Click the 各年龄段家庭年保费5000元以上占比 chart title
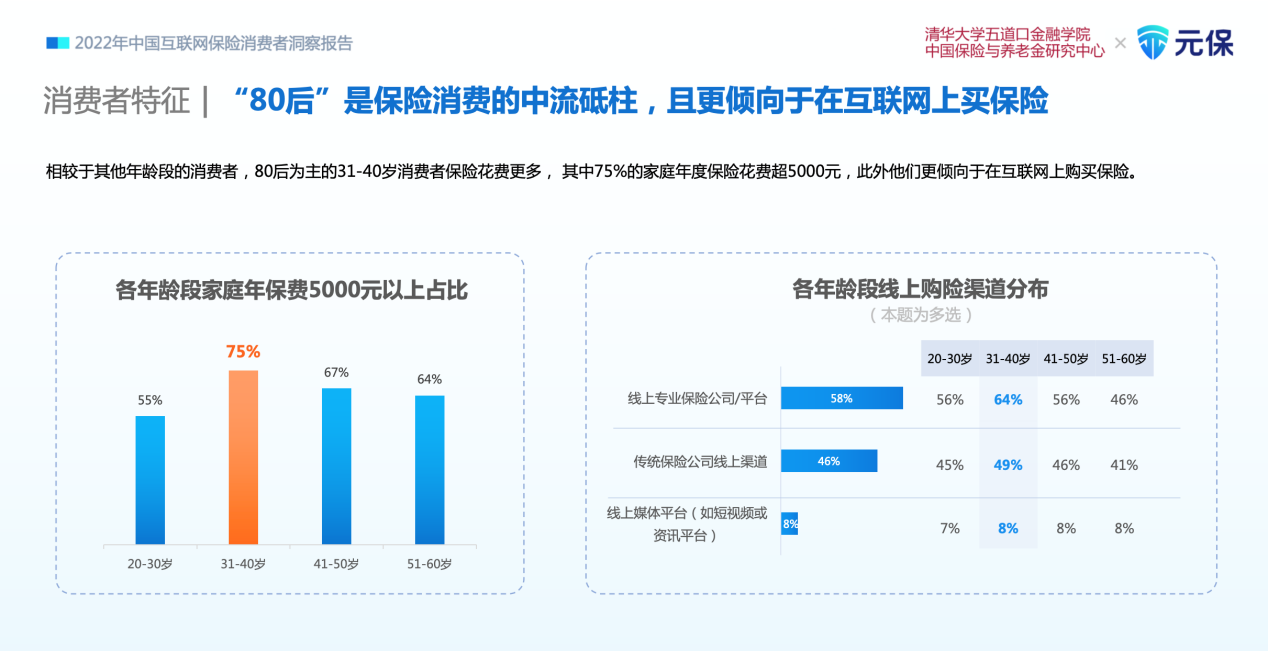1268x651 pixels. 291,290
